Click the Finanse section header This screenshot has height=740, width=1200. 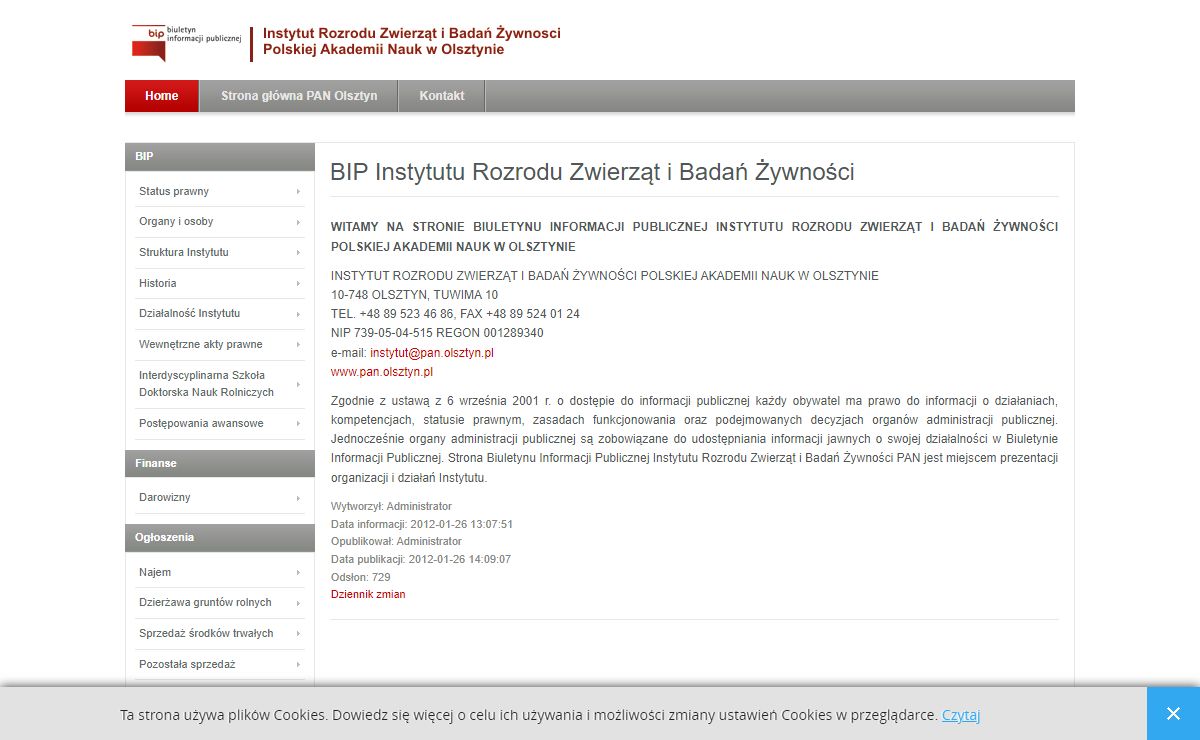click(x=220, y=463)
